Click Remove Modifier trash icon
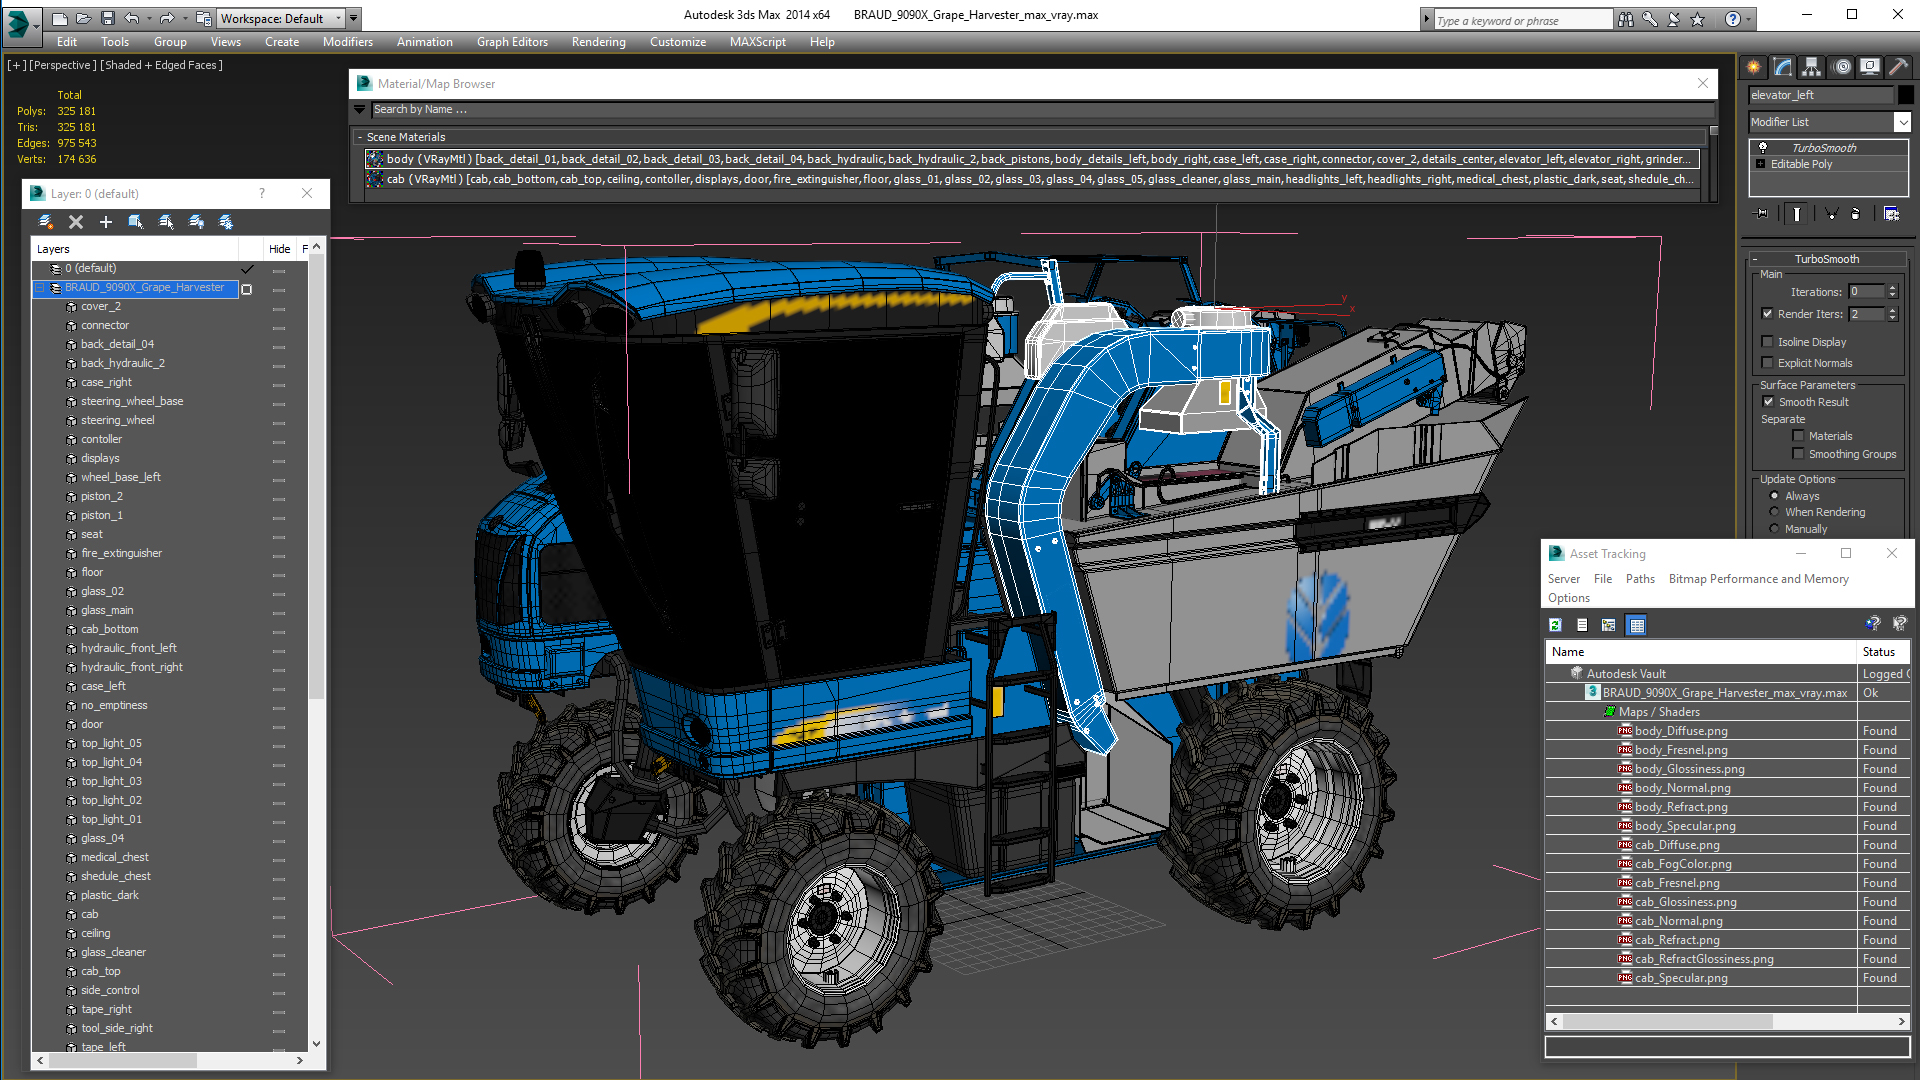Viewport: 1920px width, 1080px height. [1856, 213]
